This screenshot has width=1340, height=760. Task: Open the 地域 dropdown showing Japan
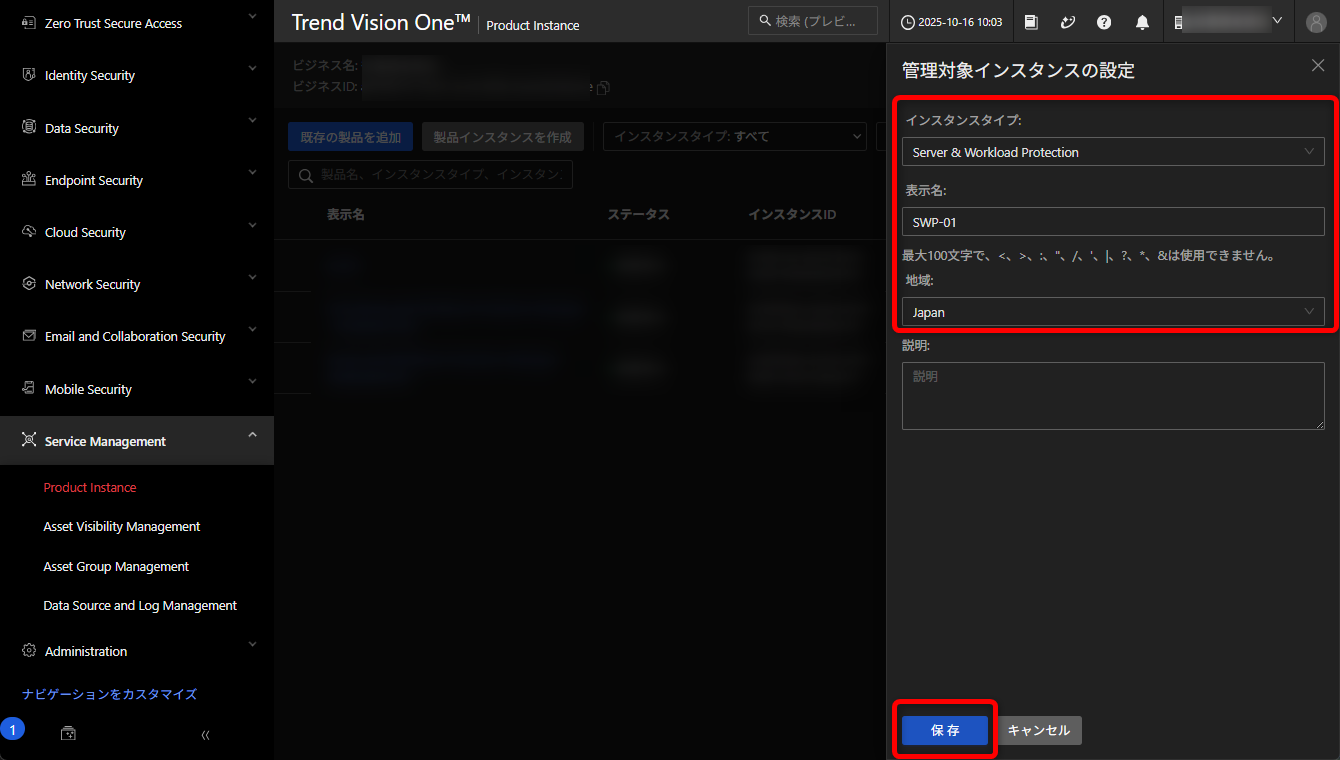pyautogui.click(x=1113, y=312)
